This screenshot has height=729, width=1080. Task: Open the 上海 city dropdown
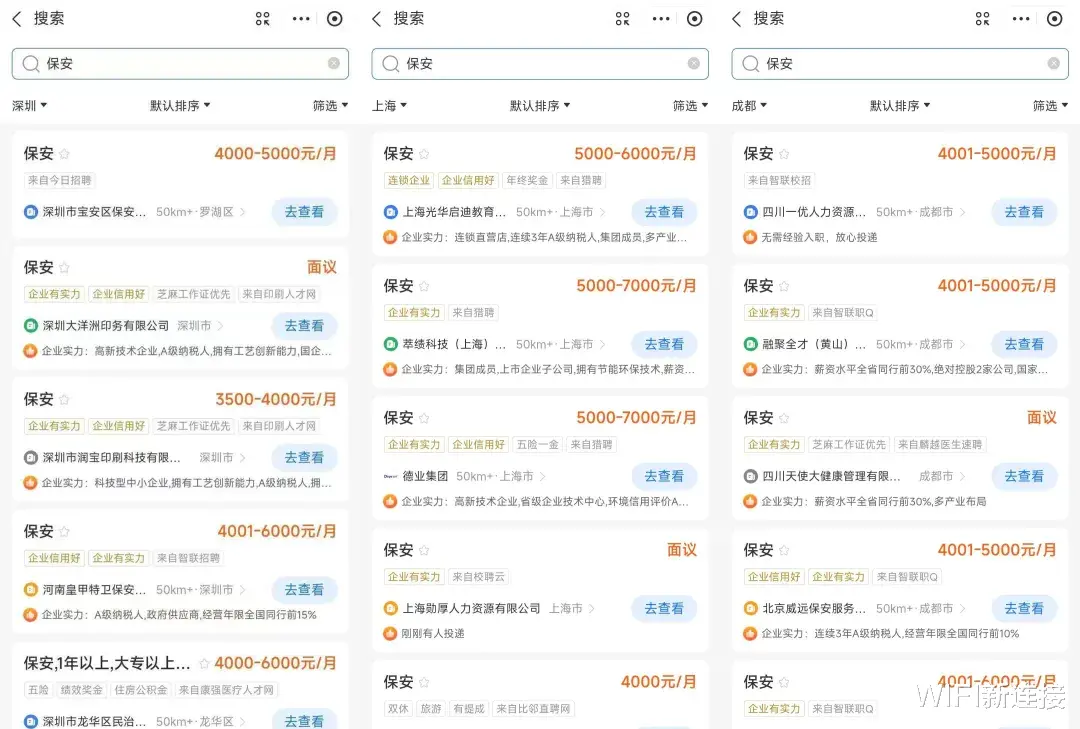point(390,105)
